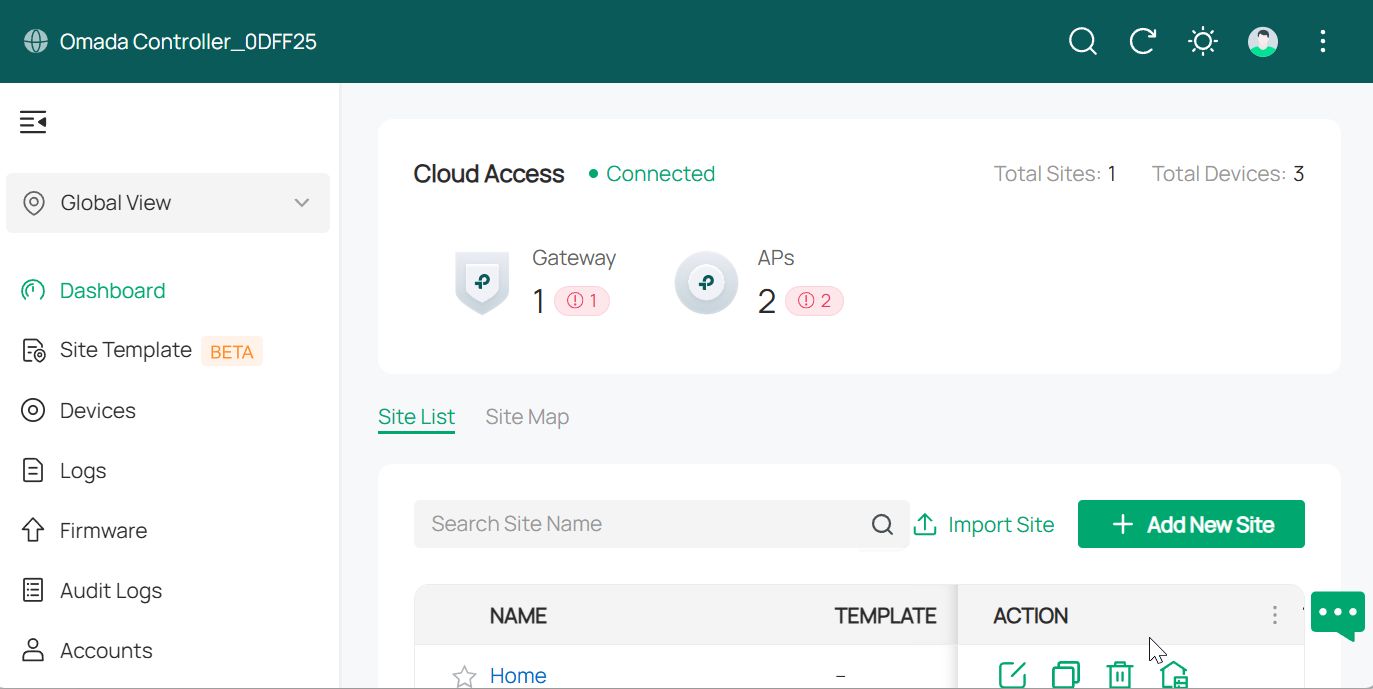Star the Home site as favorite
Image resolution: width=1373 pixels, height=689 pixels.
(x=463, y=676)
